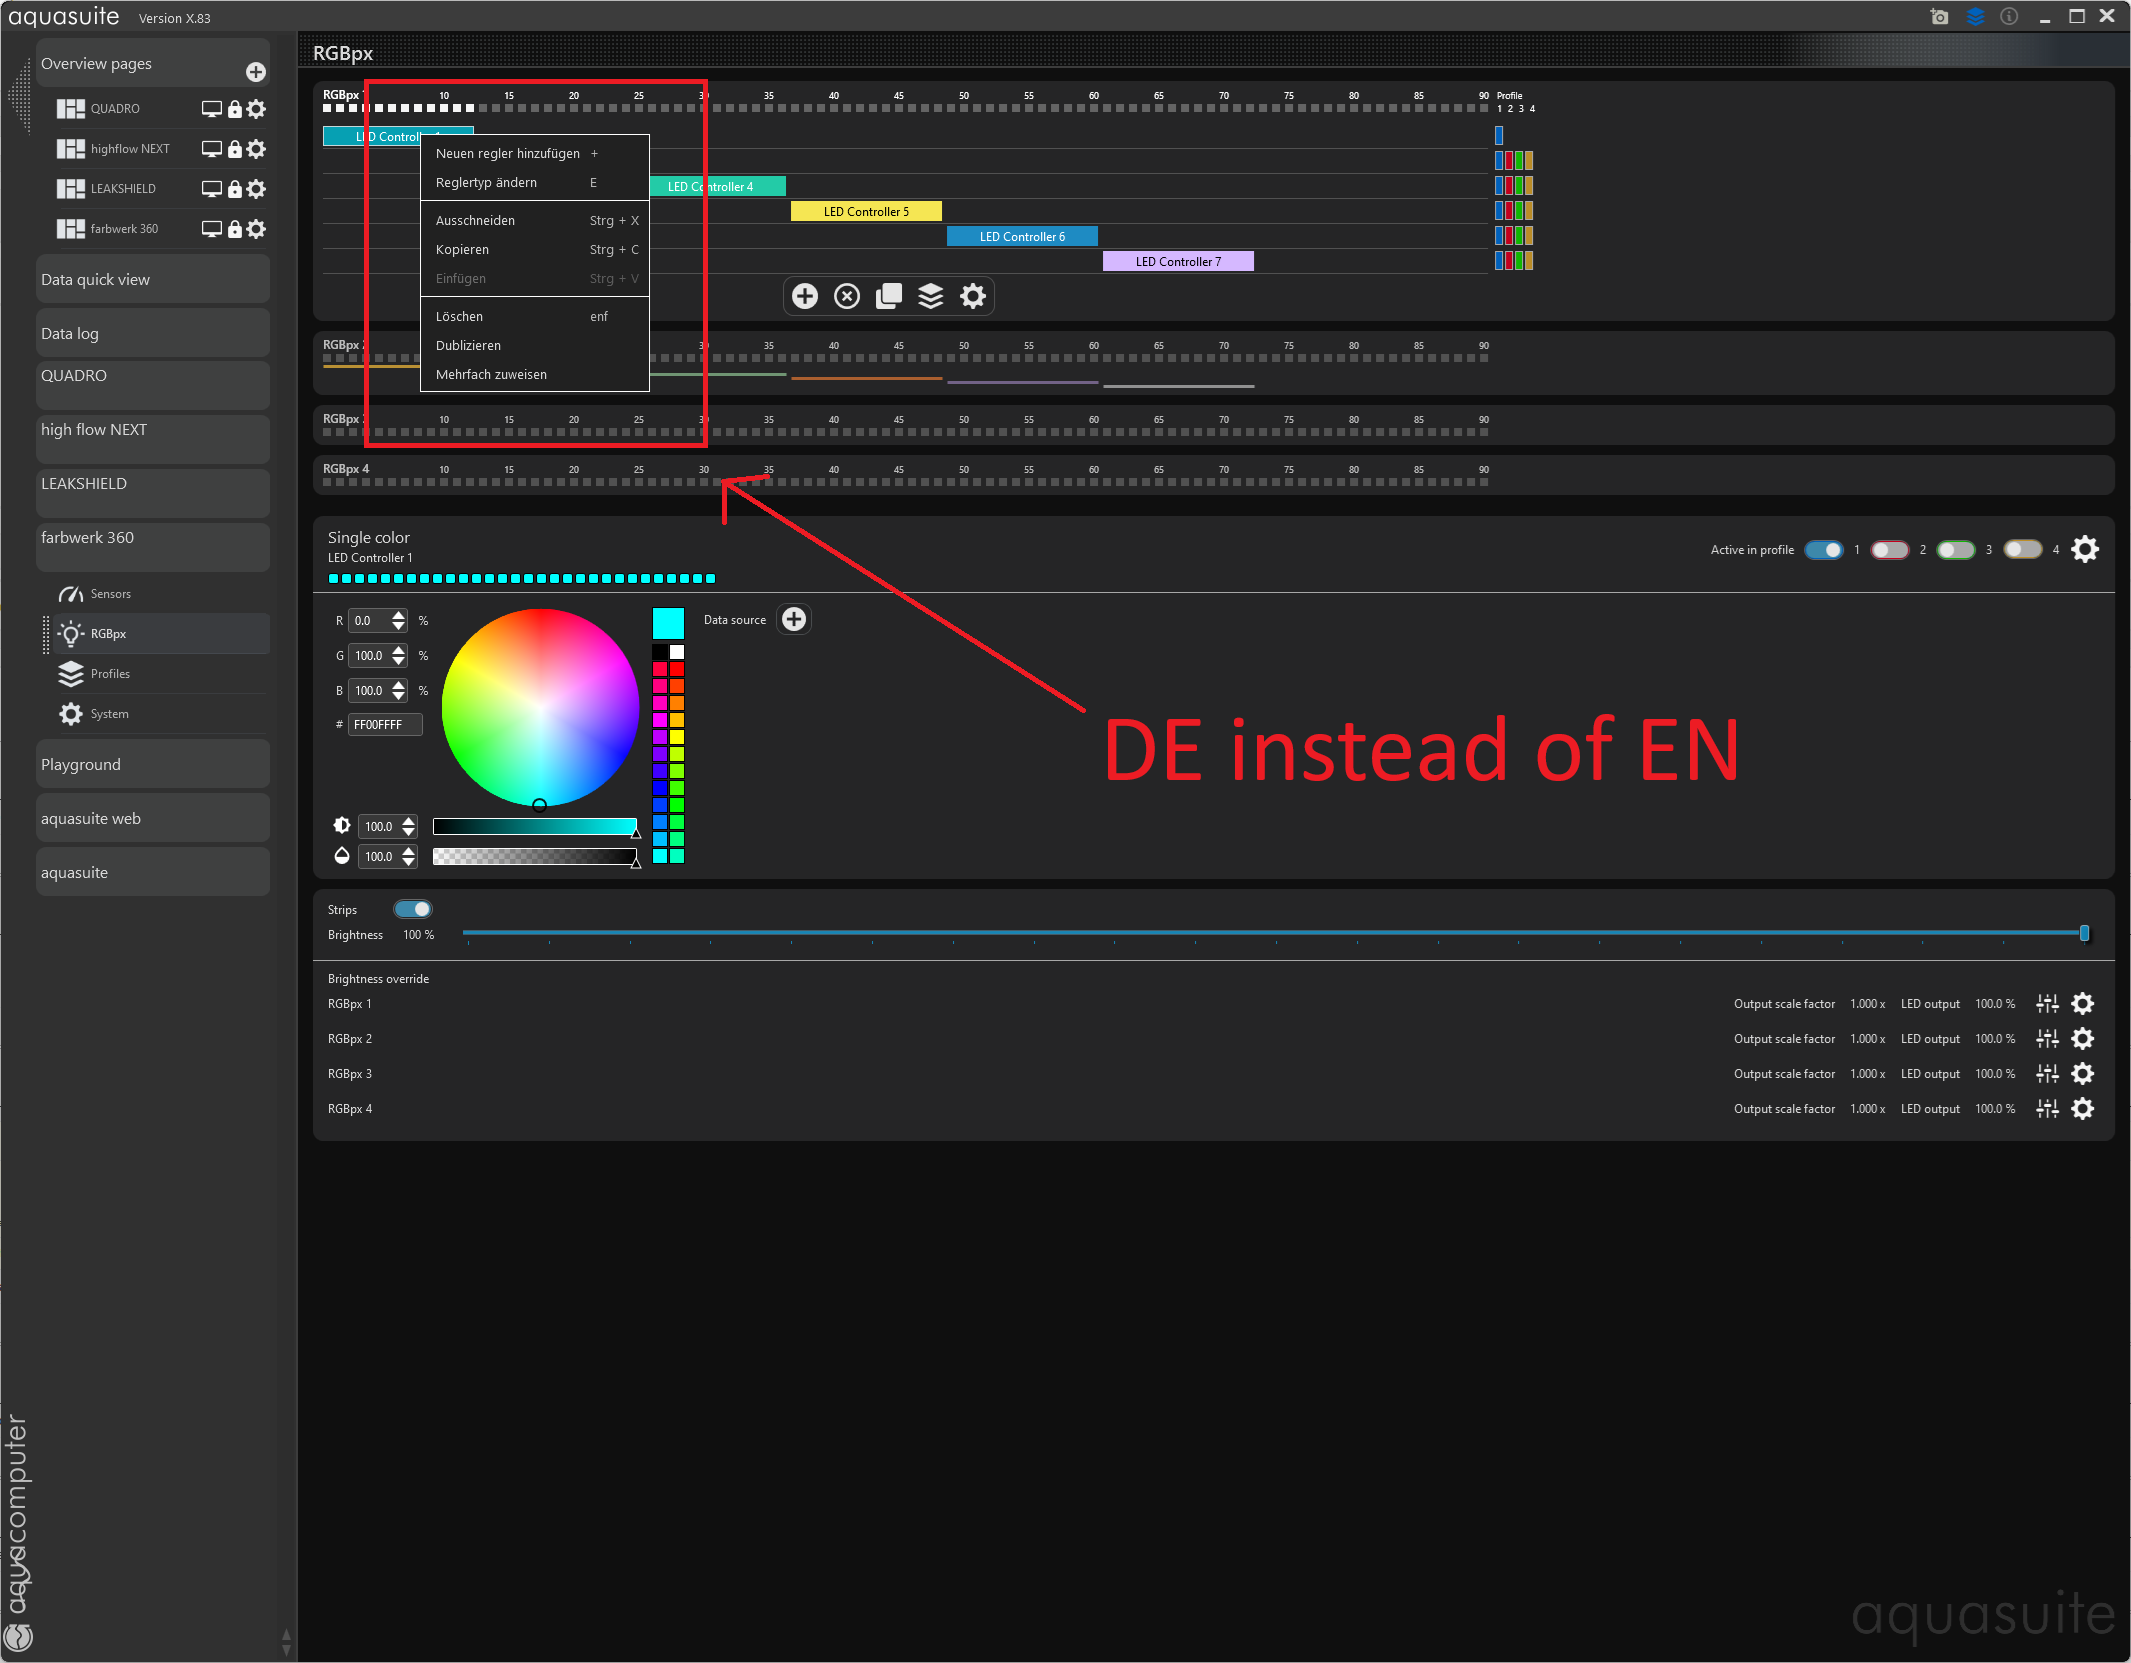Click the add controller plus icon in toolbar
Screen dimensions: 2131x1663
tap(805, 296)
